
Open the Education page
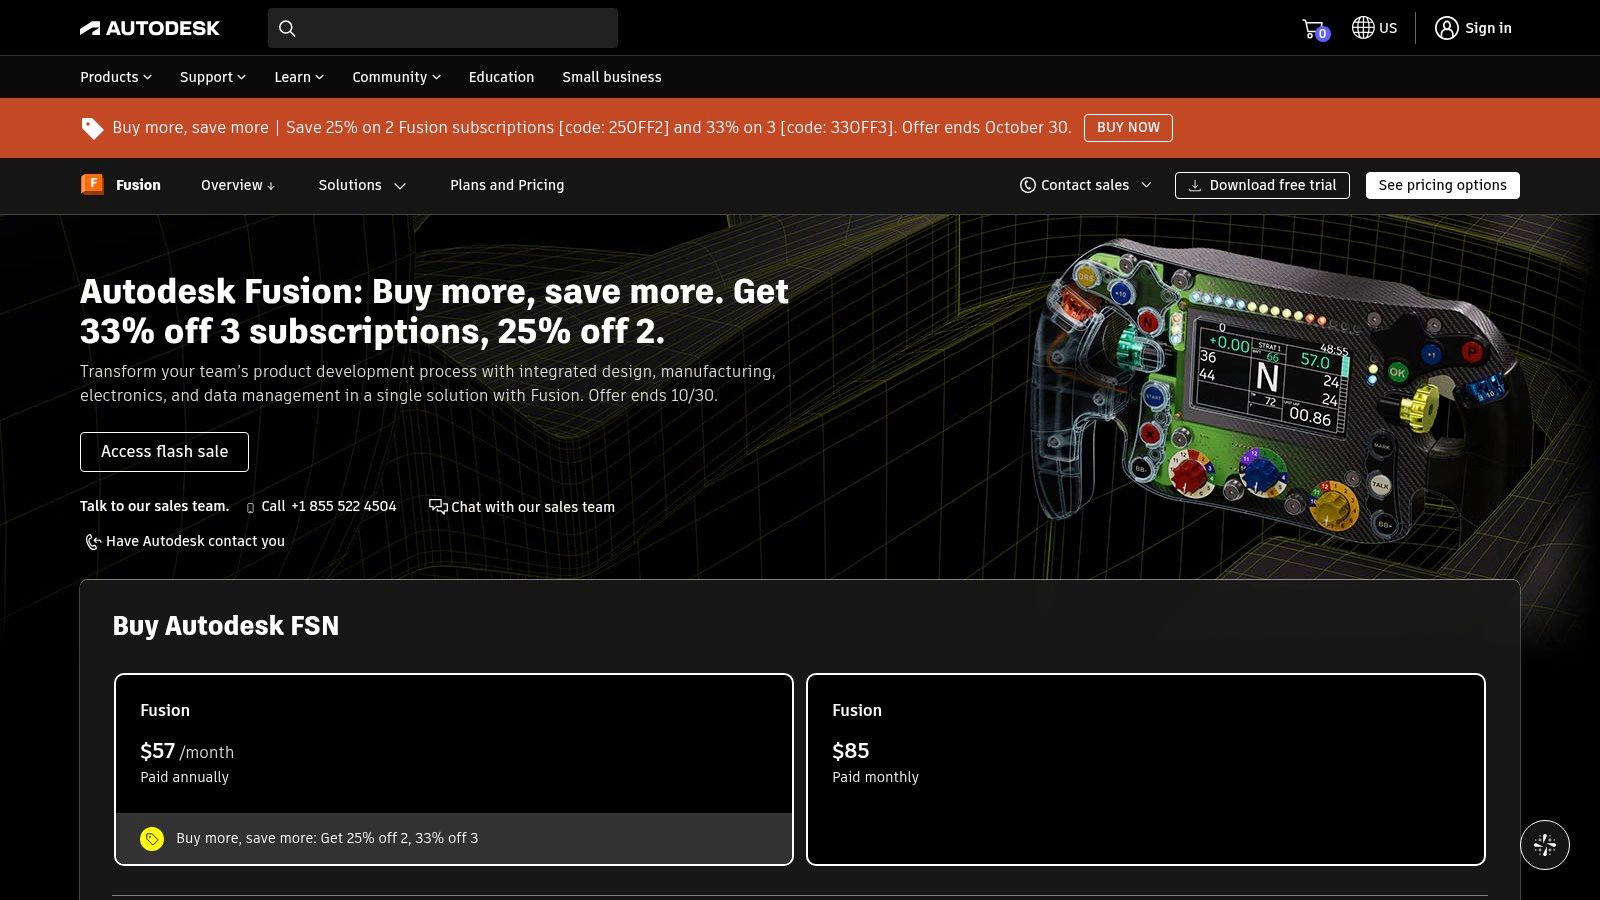point(501,77)
